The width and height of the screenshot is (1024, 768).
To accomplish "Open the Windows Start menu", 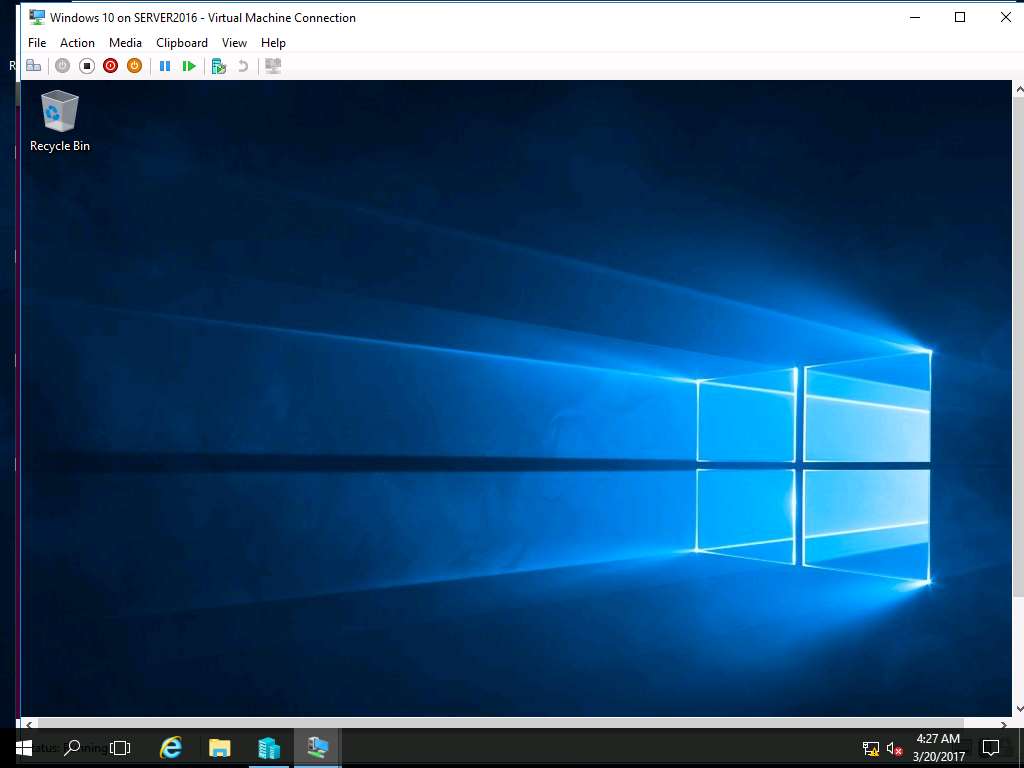I will tap(24, 748).
